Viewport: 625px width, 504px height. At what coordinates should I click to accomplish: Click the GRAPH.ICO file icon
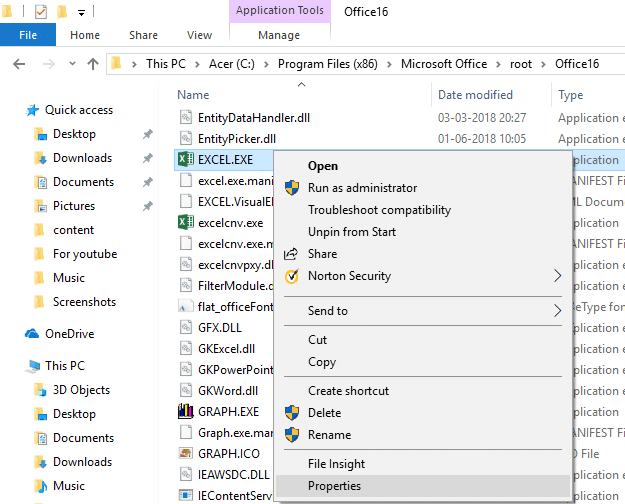click(x=186, y=453)
